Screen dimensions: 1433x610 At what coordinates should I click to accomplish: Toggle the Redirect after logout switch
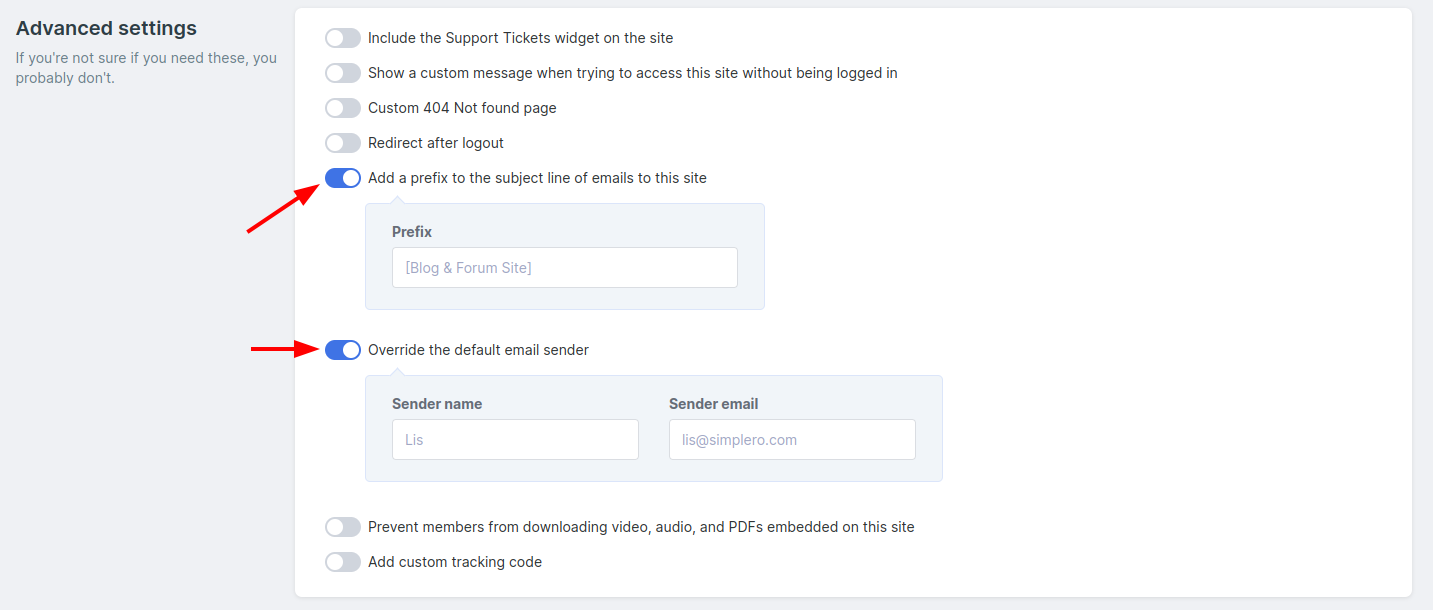[x=343, y=143]
